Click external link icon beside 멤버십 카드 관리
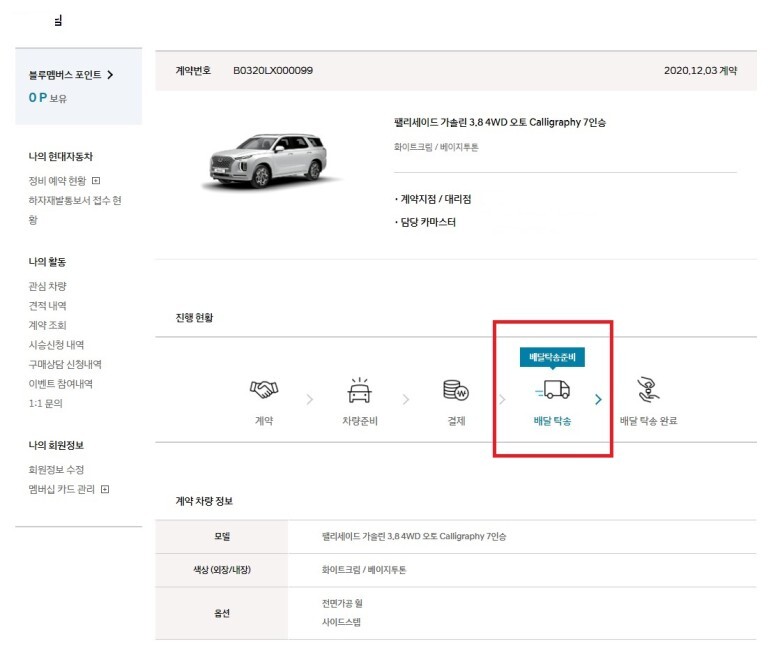Viewport: 773px width, 655px height. pos(105,489)
